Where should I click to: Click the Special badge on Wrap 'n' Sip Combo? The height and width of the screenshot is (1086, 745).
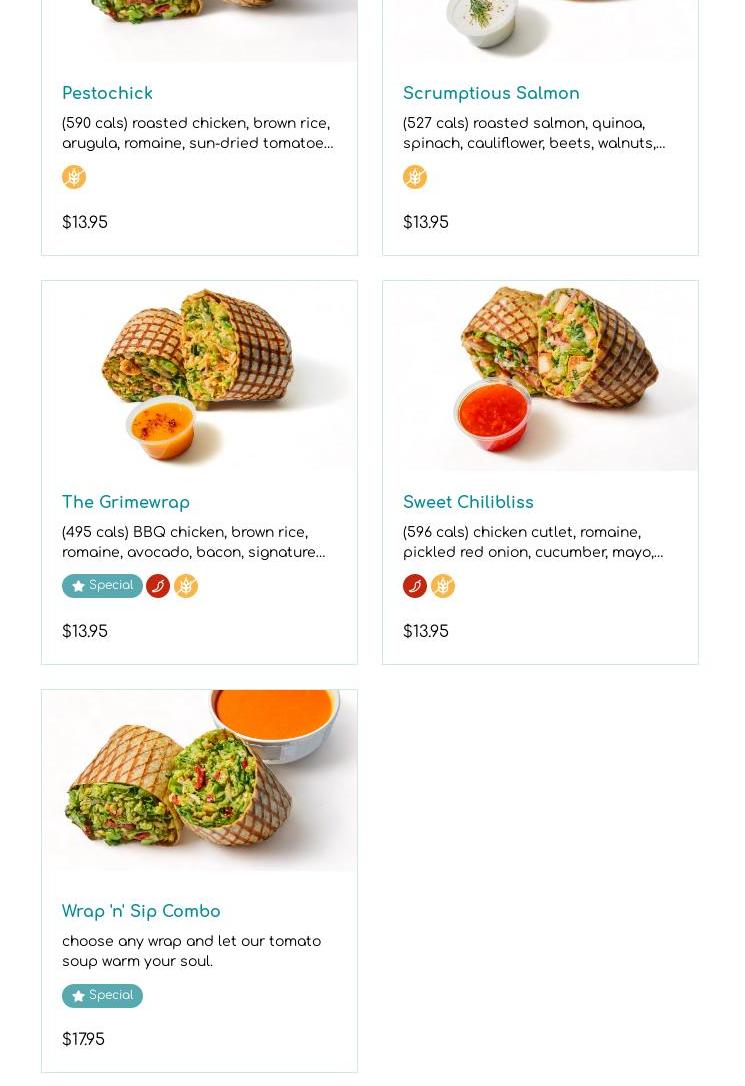pyautogui.click(x=102, y=996)
